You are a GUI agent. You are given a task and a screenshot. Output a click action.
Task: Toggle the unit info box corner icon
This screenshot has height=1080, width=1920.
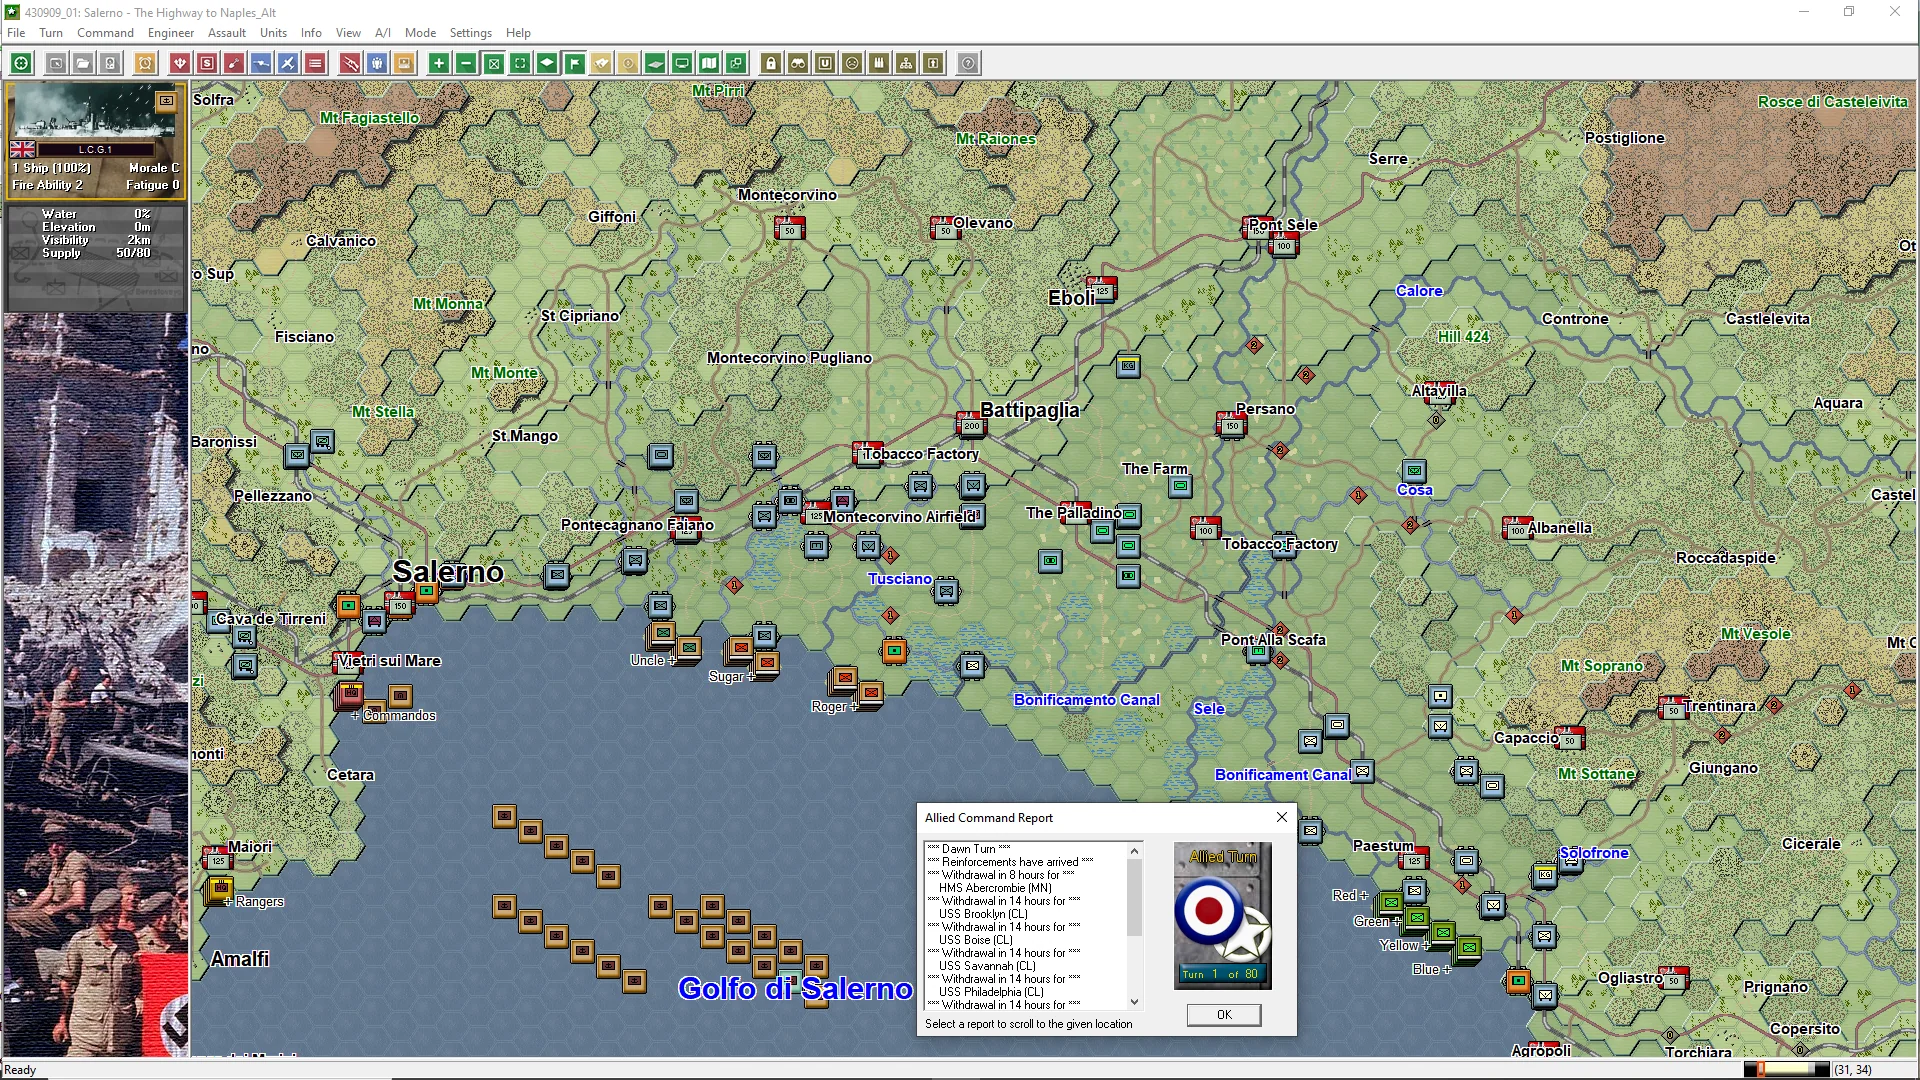point(166,101)
